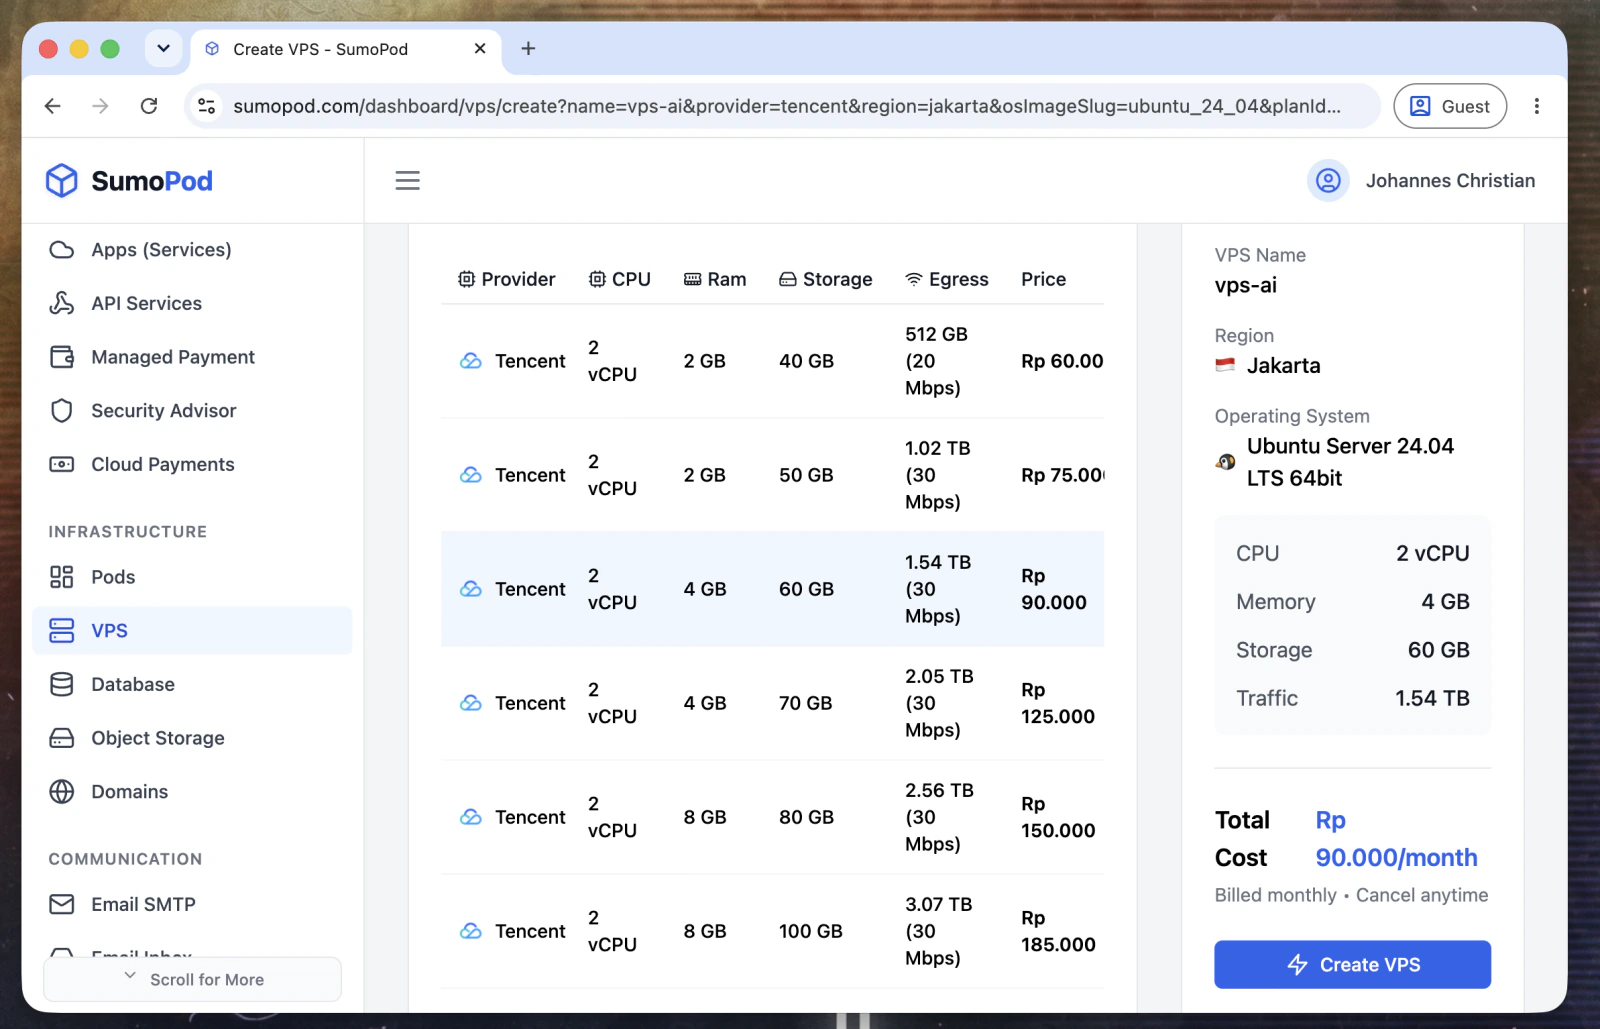Image resolution: width=1600 pixels, height=1029 pixels.
Task: Open Email SMTP menu item
Action: tap(192, 904)
